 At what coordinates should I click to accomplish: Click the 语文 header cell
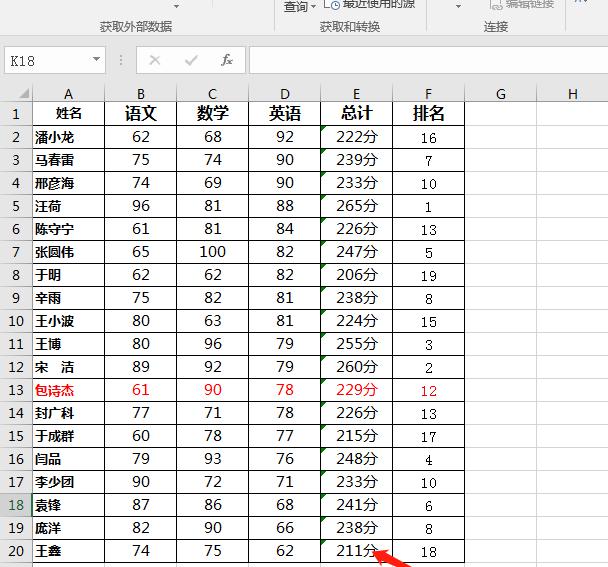pyautogui.click(x=141, y=114)
